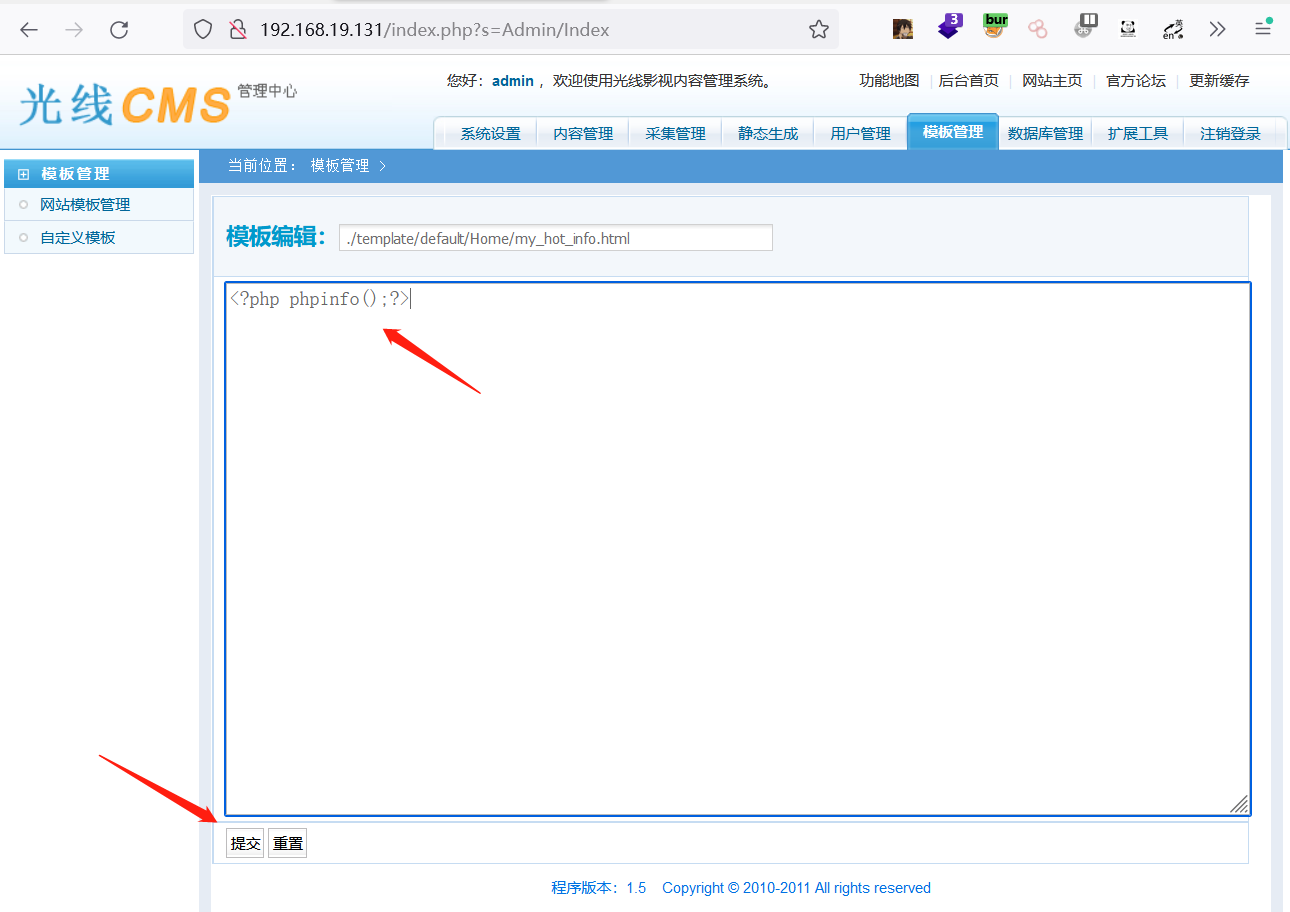The image size is (1290, 912).
Task: Click the 程序版本: 1.5 footer text
Action: coord(599,888)
